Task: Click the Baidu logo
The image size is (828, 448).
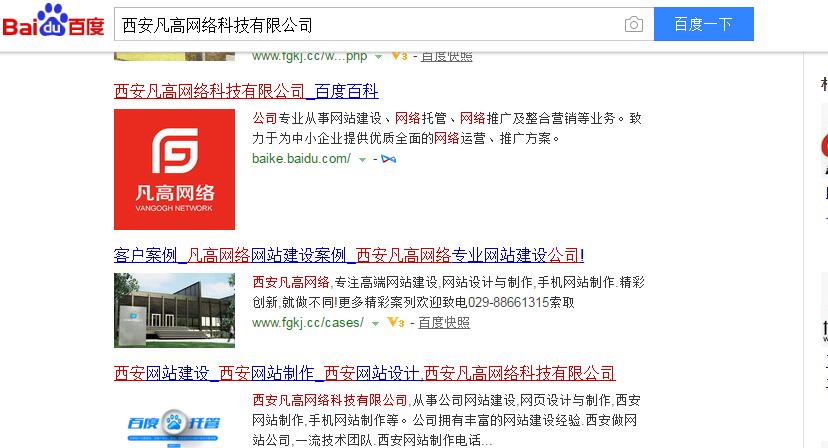Action: click(x=53, y=21)
